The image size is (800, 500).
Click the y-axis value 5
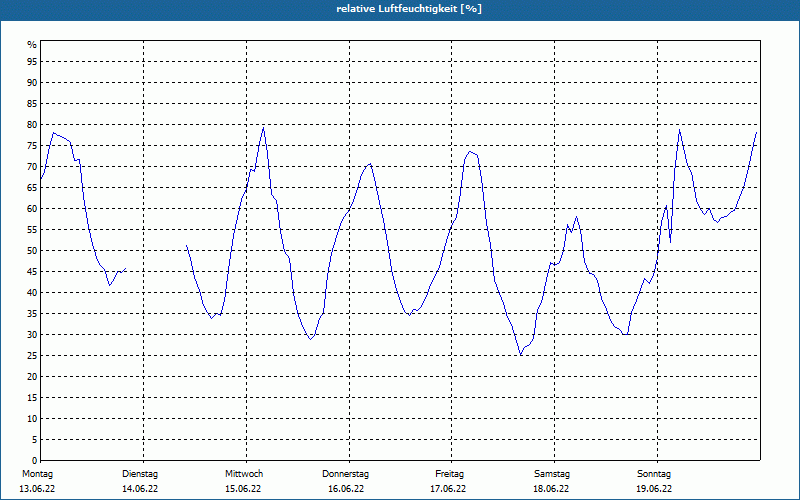(x=35, y=440)
